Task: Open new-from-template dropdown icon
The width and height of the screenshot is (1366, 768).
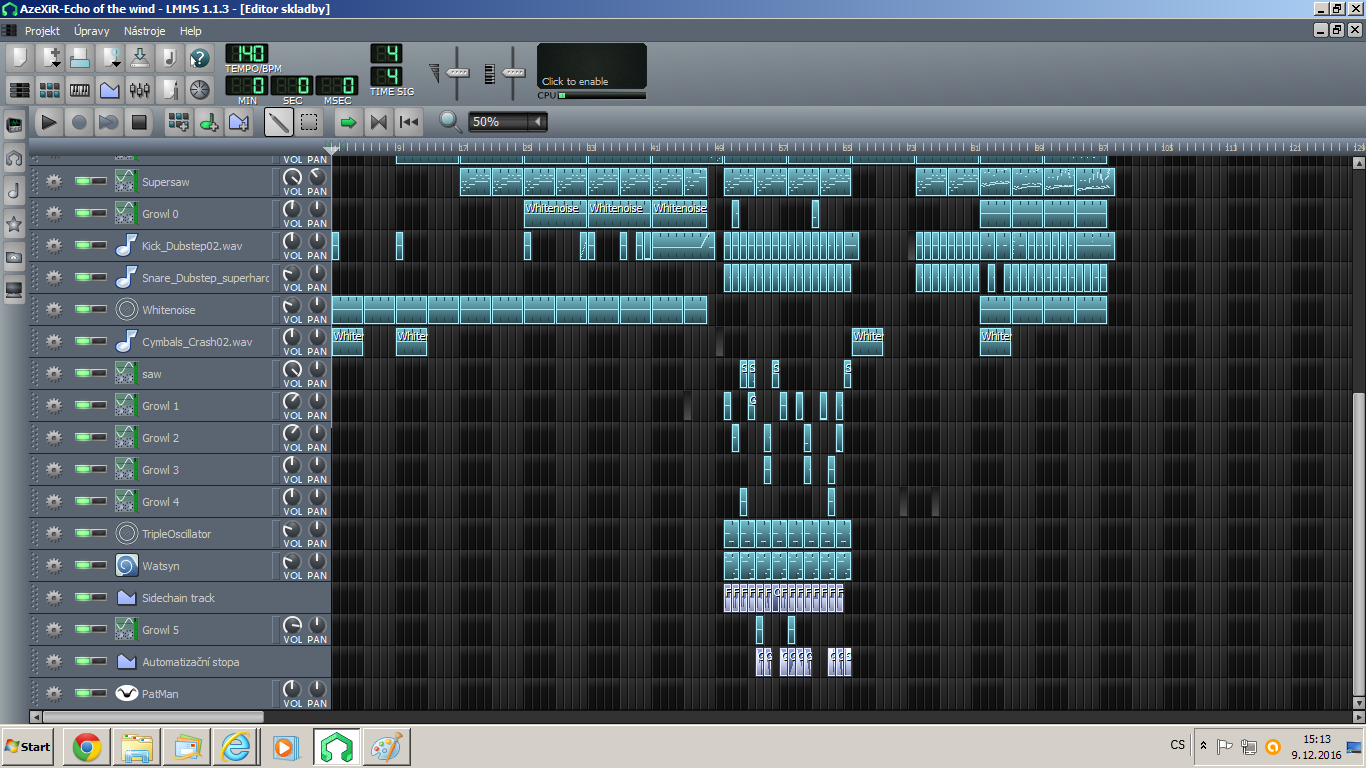Action: coord(50,57)
